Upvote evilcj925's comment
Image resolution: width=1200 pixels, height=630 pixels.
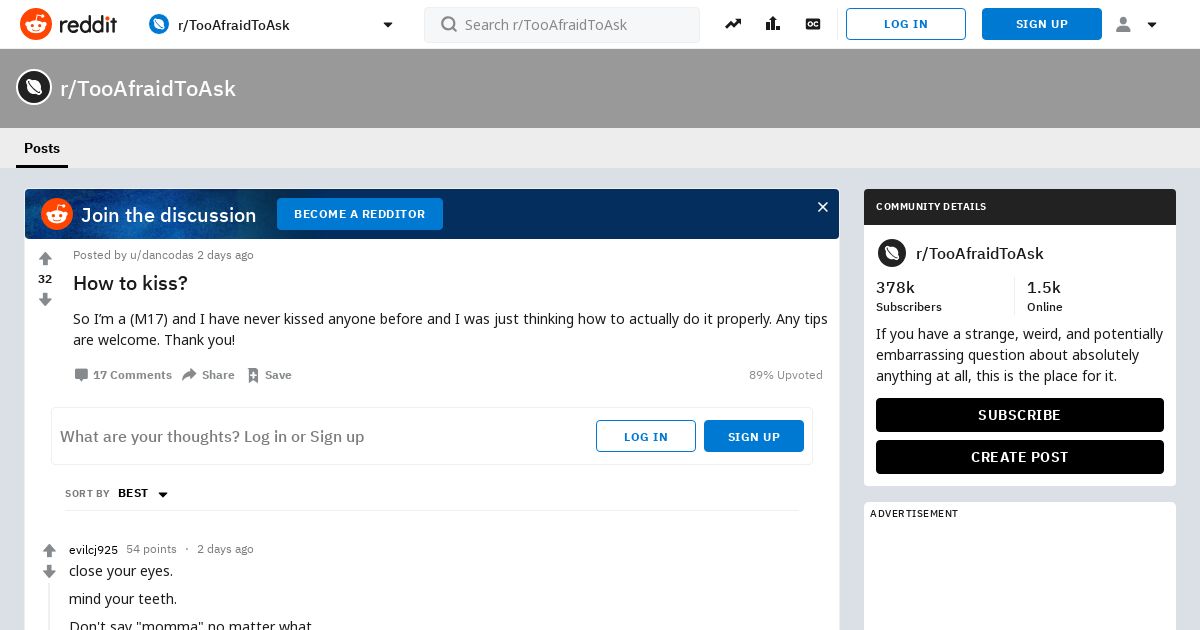pos(49,551)
